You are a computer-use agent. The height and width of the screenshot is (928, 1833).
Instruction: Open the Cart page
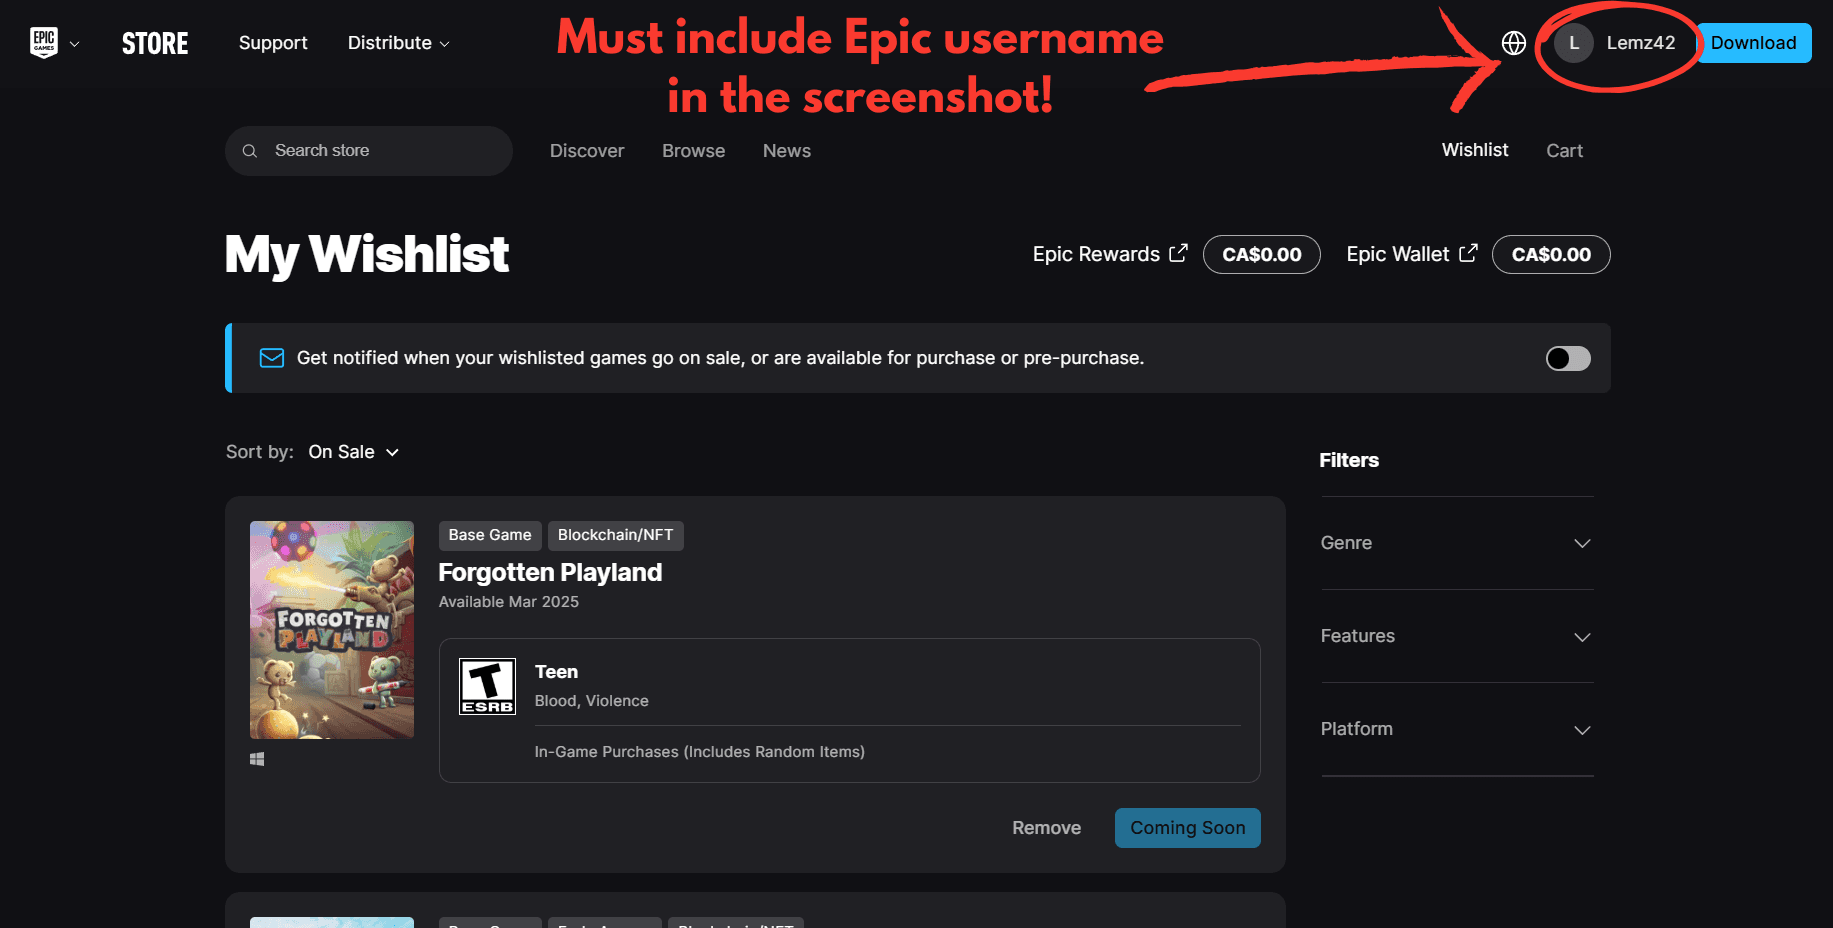pyautogui.click(x=1564, y=151)
